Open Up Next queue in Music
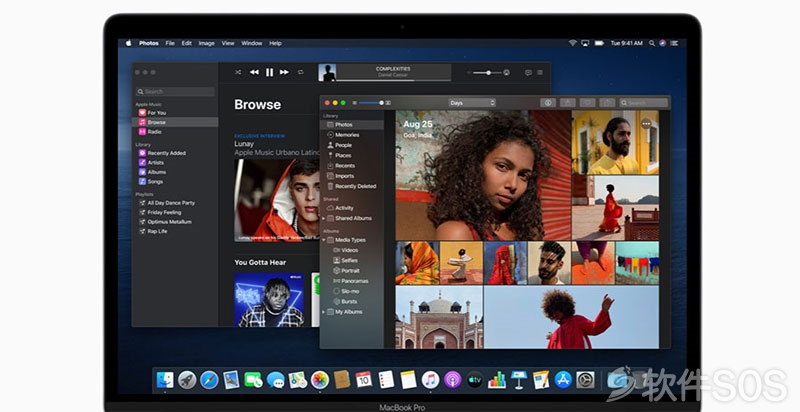Viewport: 800px width, 412px height. tap(540, 73)
